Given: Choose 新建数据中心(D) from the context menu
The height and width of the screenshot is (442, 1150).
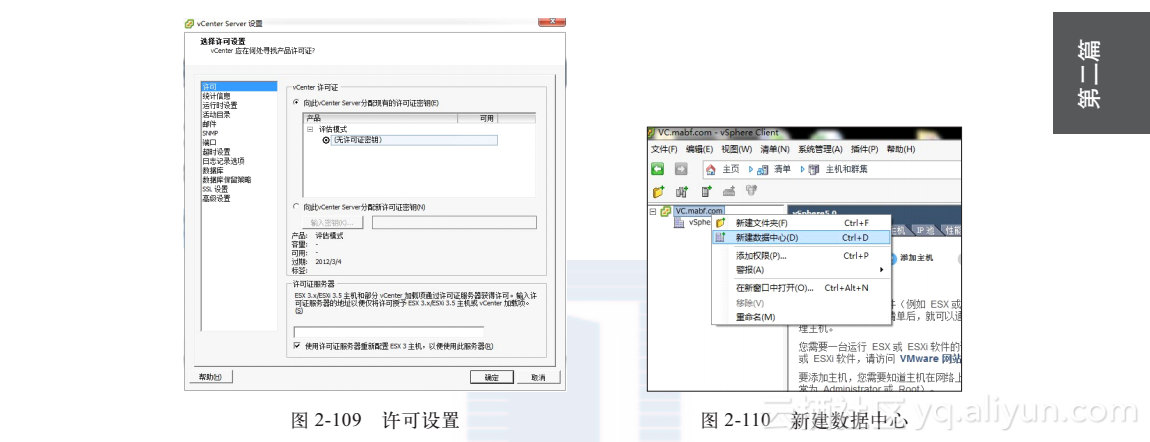Looking at the screenshot, I should click(x=801, y=237).
